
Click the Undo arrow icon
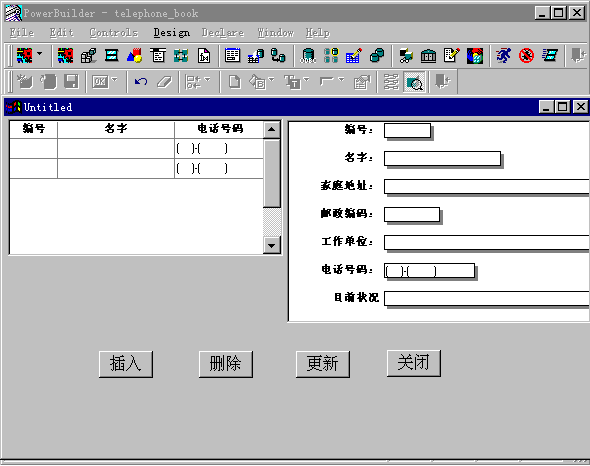tap(141, 82)
